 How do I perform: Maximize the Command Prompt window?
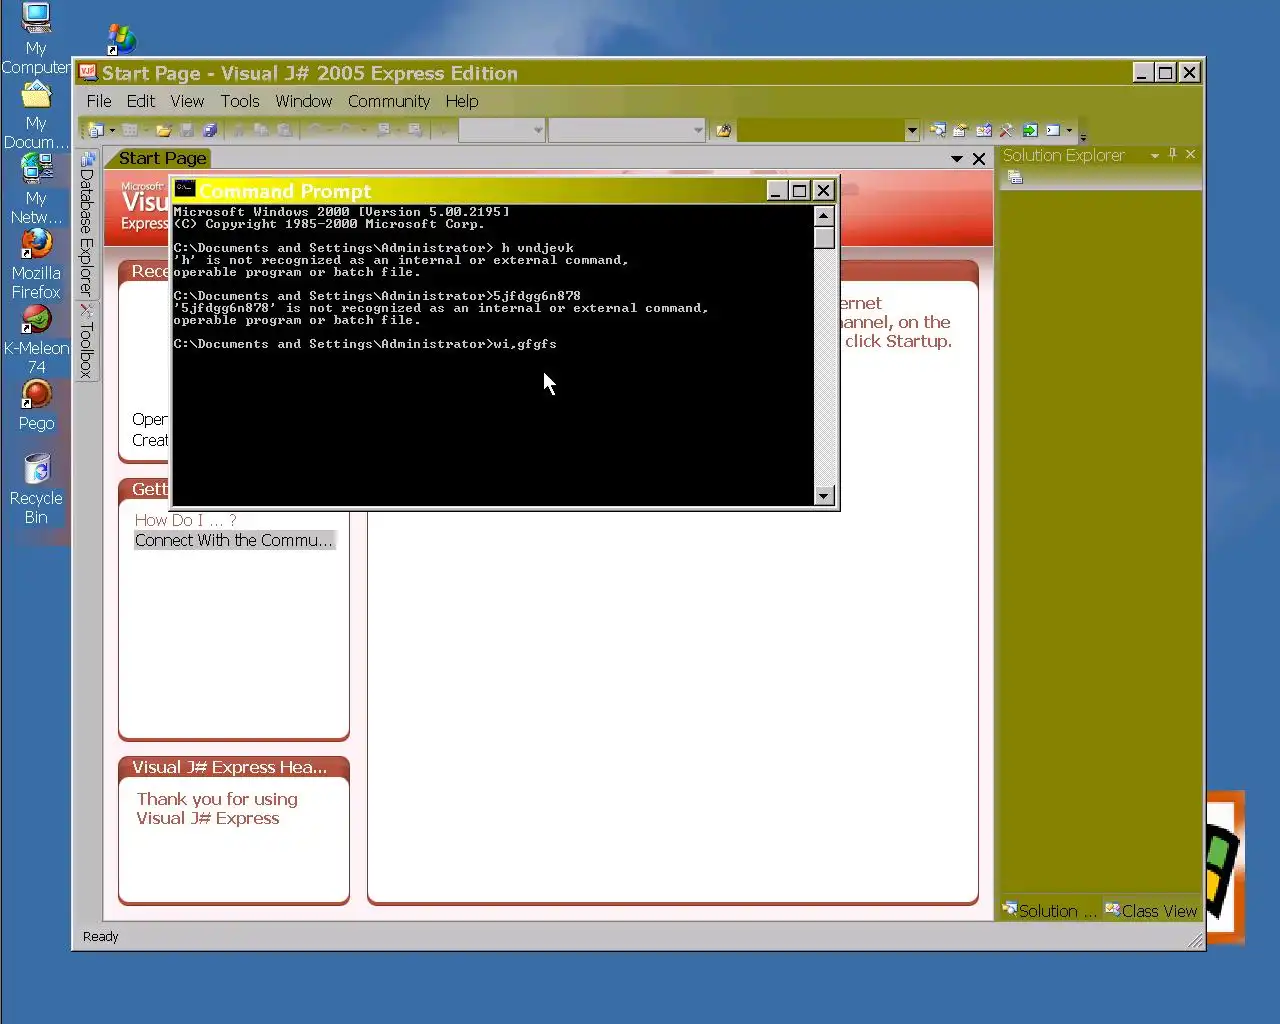(x=799, y=190)
